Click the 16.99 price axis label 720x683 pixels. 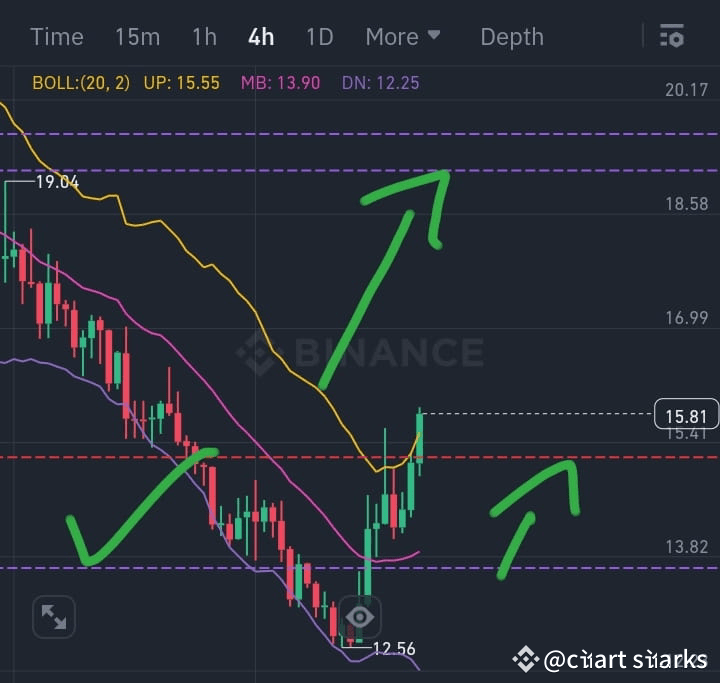(x=686, y=318)
